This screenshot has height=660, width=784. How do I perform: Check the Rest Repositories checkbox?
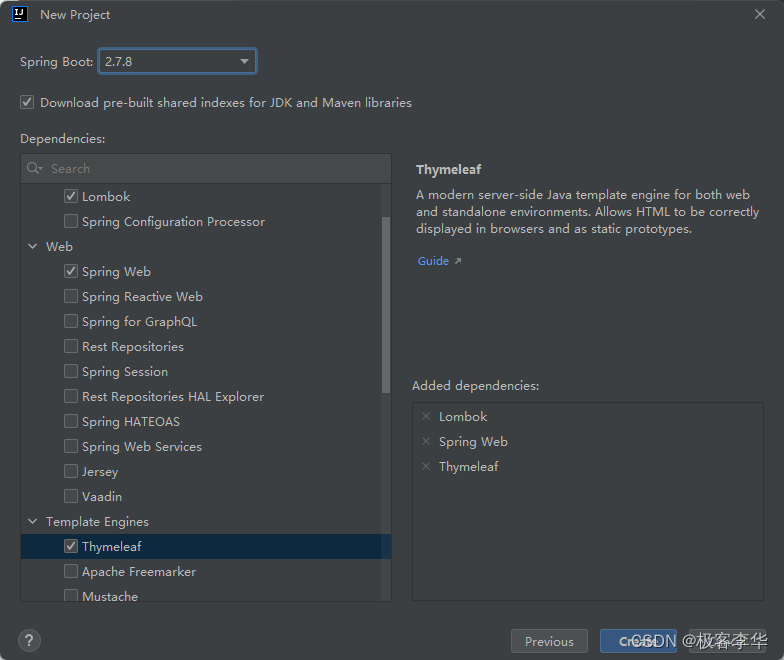tap(71, 346)
